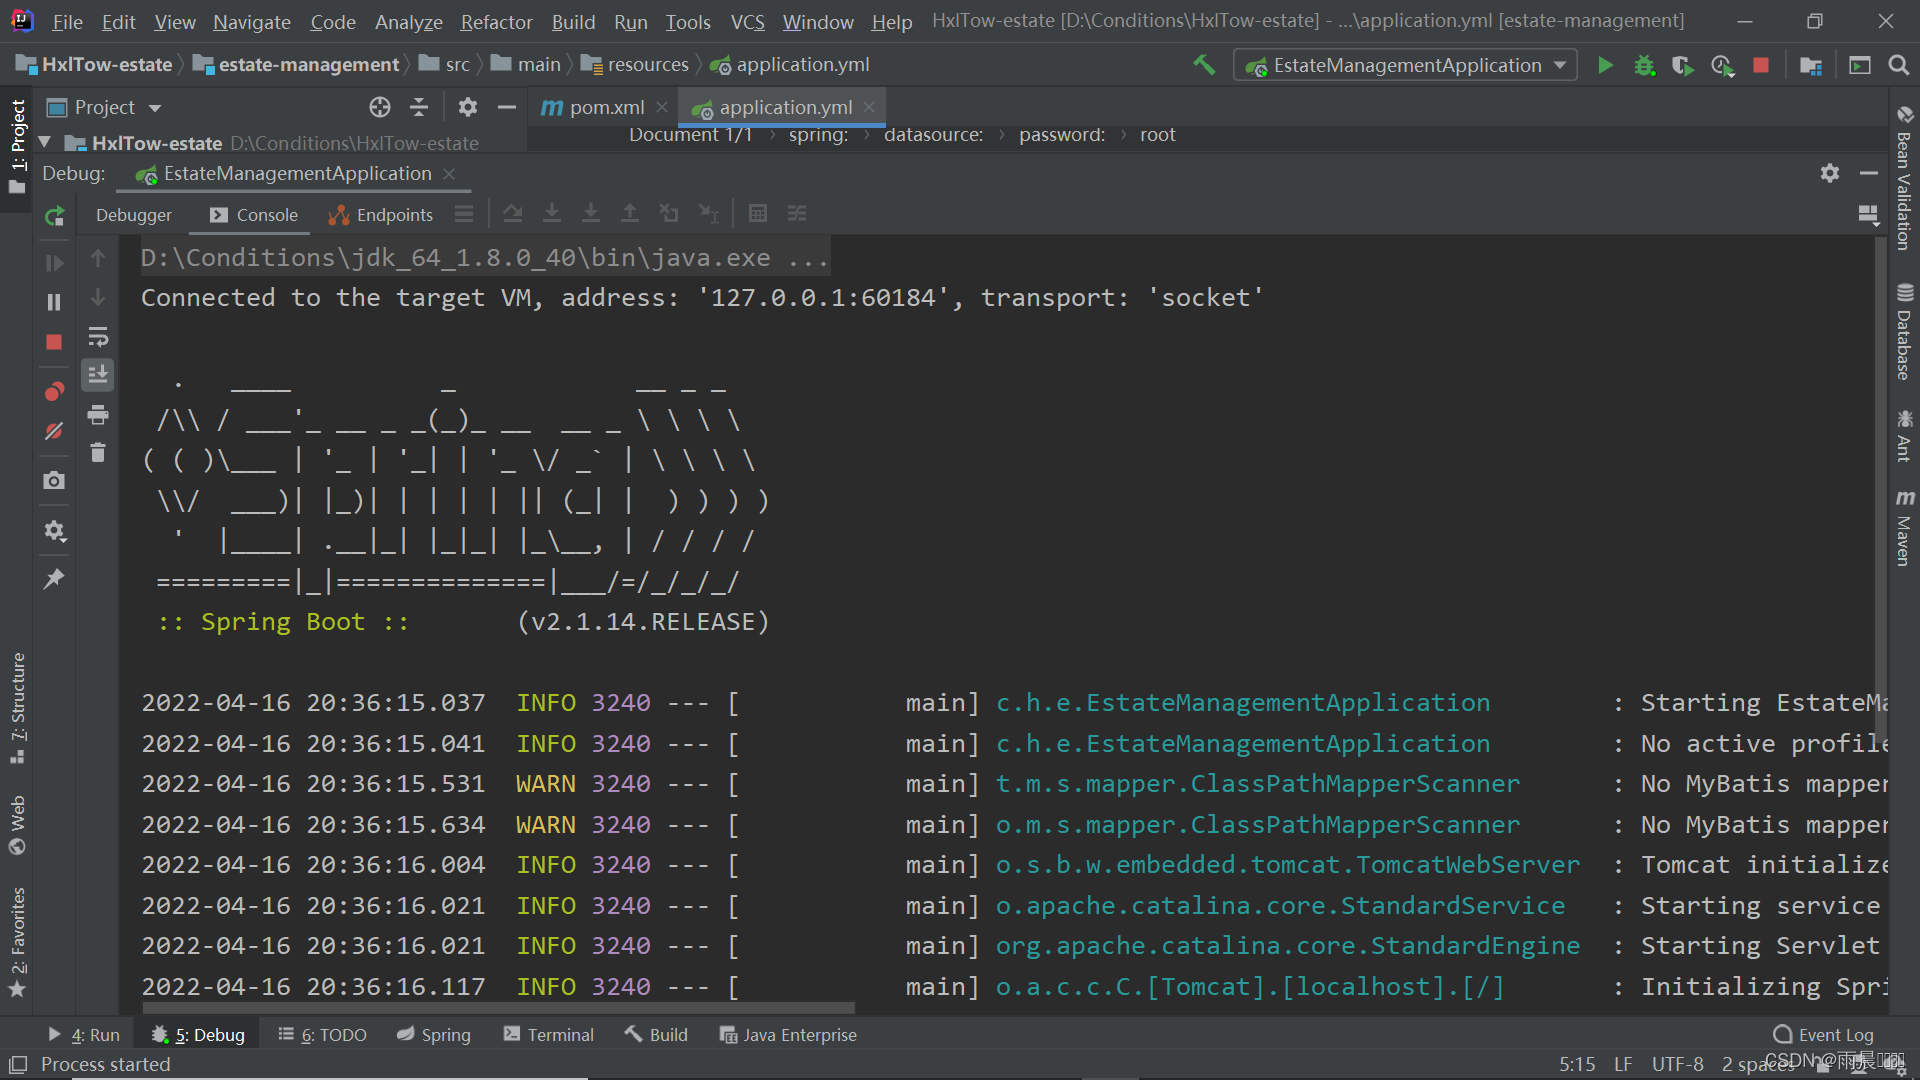Toggle scroll to end of console
The width and height of the screenshot is (1920, 1080).
[x=98, y=375]
